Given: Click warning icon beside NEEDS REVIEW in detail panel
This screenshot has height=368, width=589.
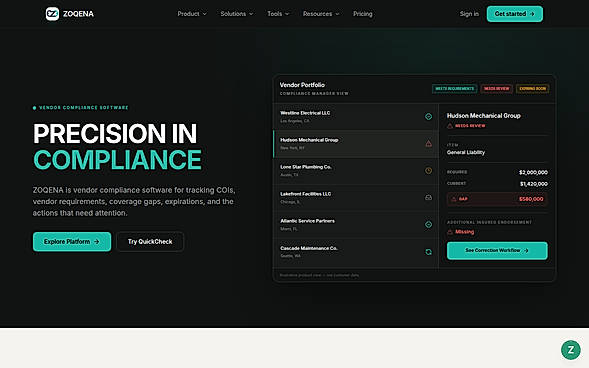Looking at the screenshot, I should pyautogui.click(x=450, y=126).
